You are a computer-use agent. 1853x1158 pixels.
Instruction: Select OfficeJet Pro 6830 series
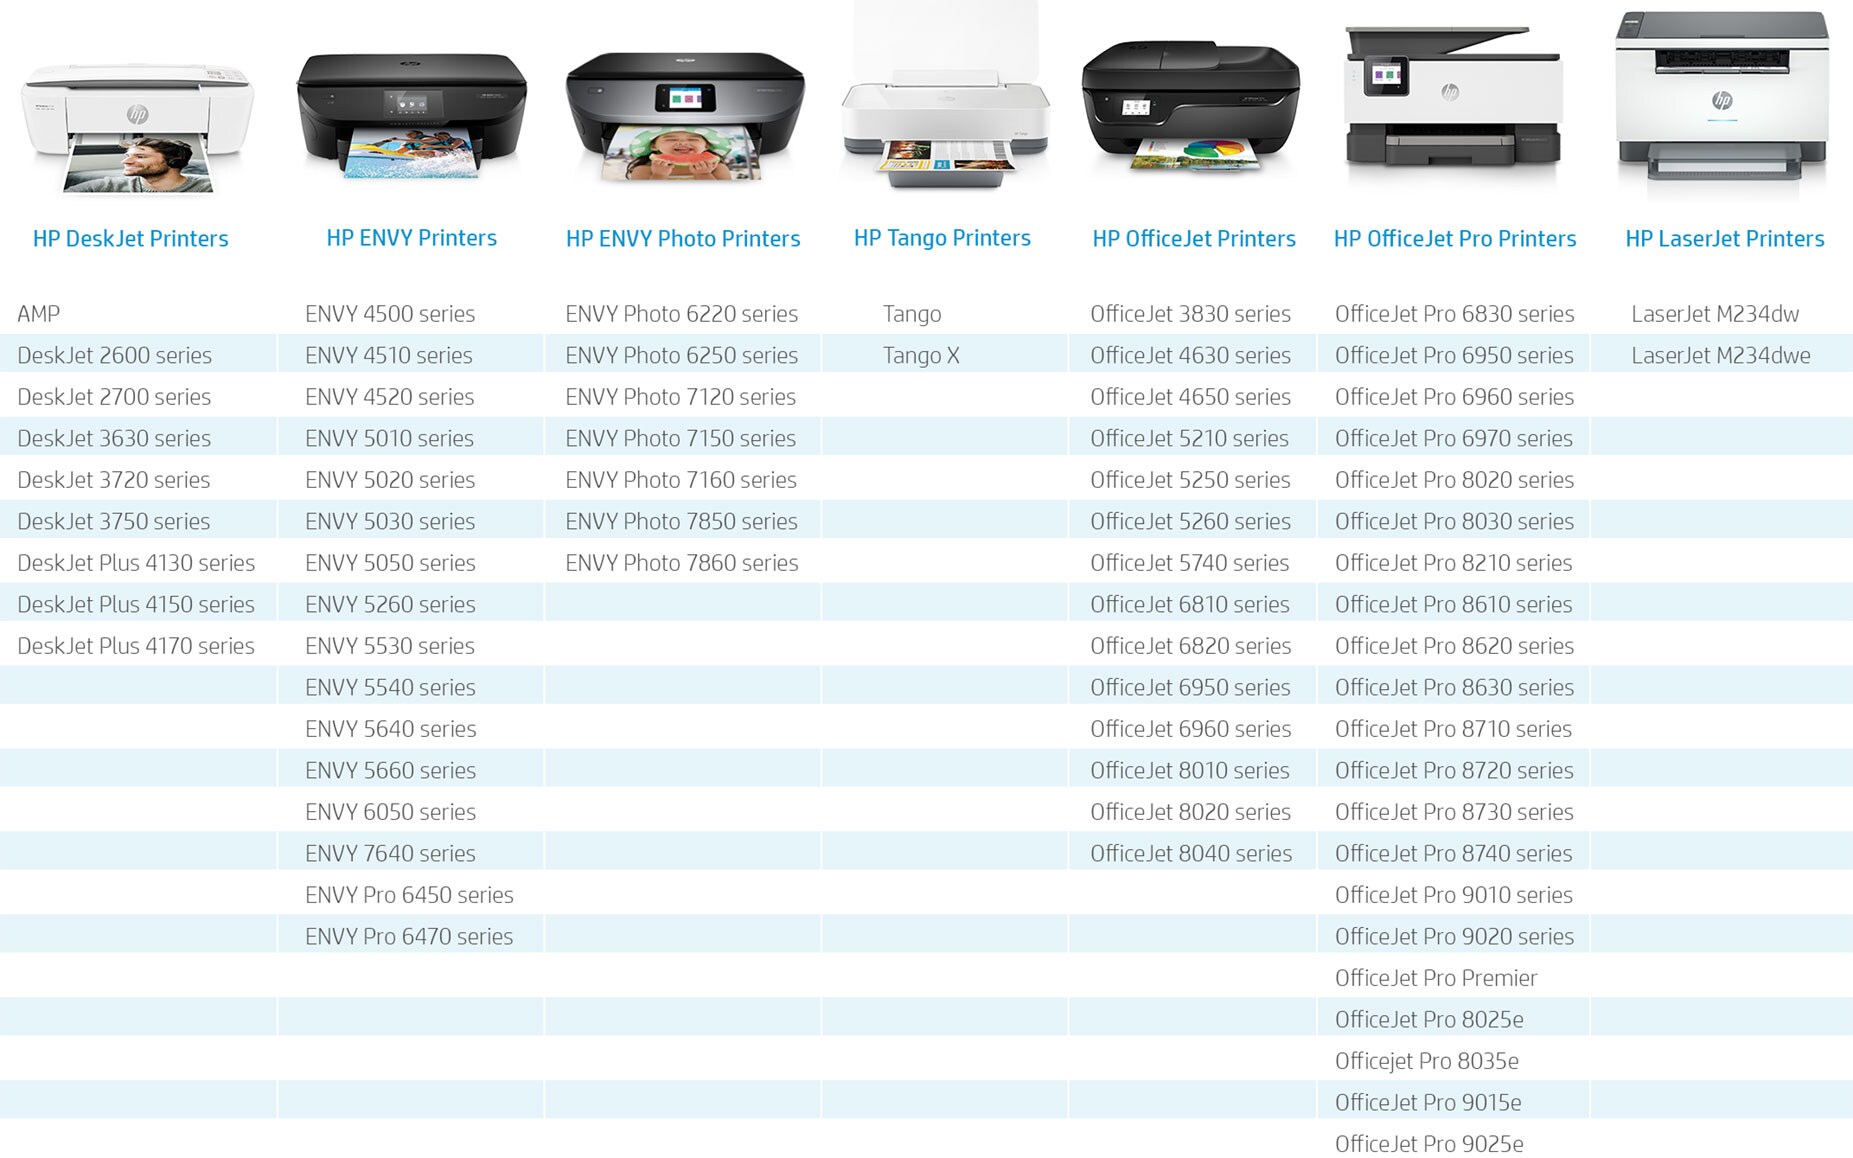tap(1455, 314)
